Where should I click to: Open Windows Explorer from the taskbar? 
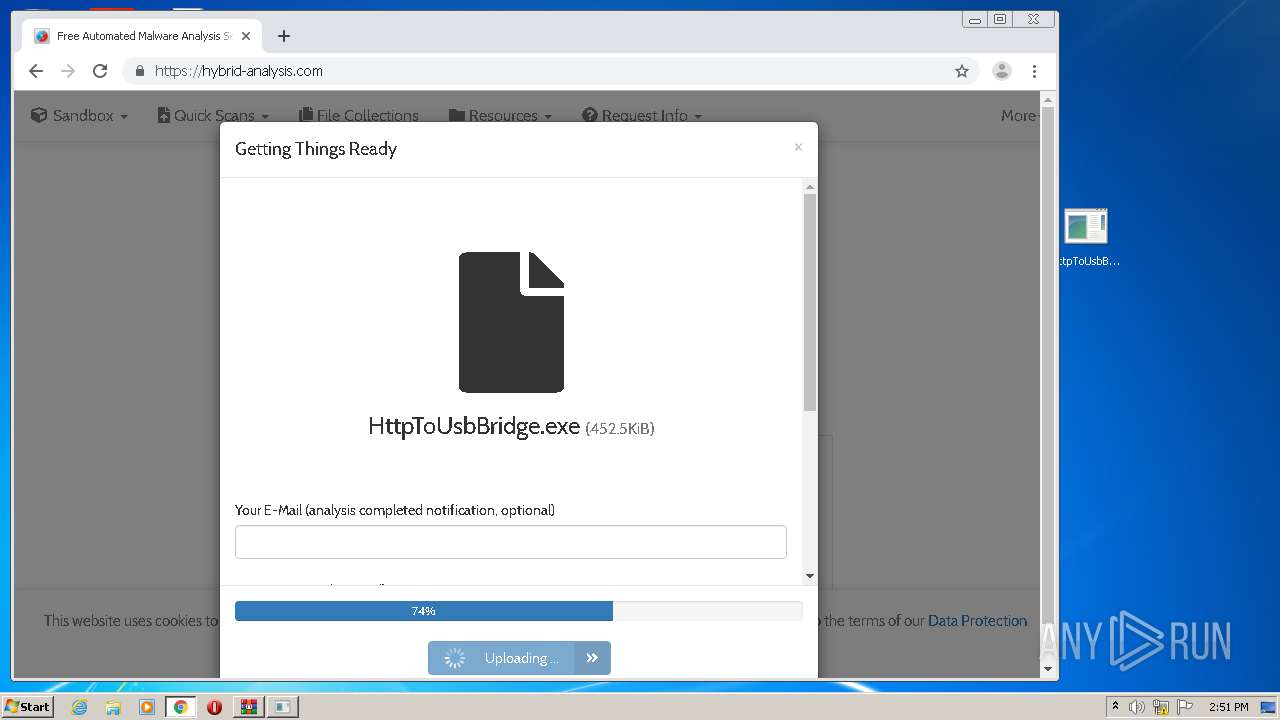(113, 707)
